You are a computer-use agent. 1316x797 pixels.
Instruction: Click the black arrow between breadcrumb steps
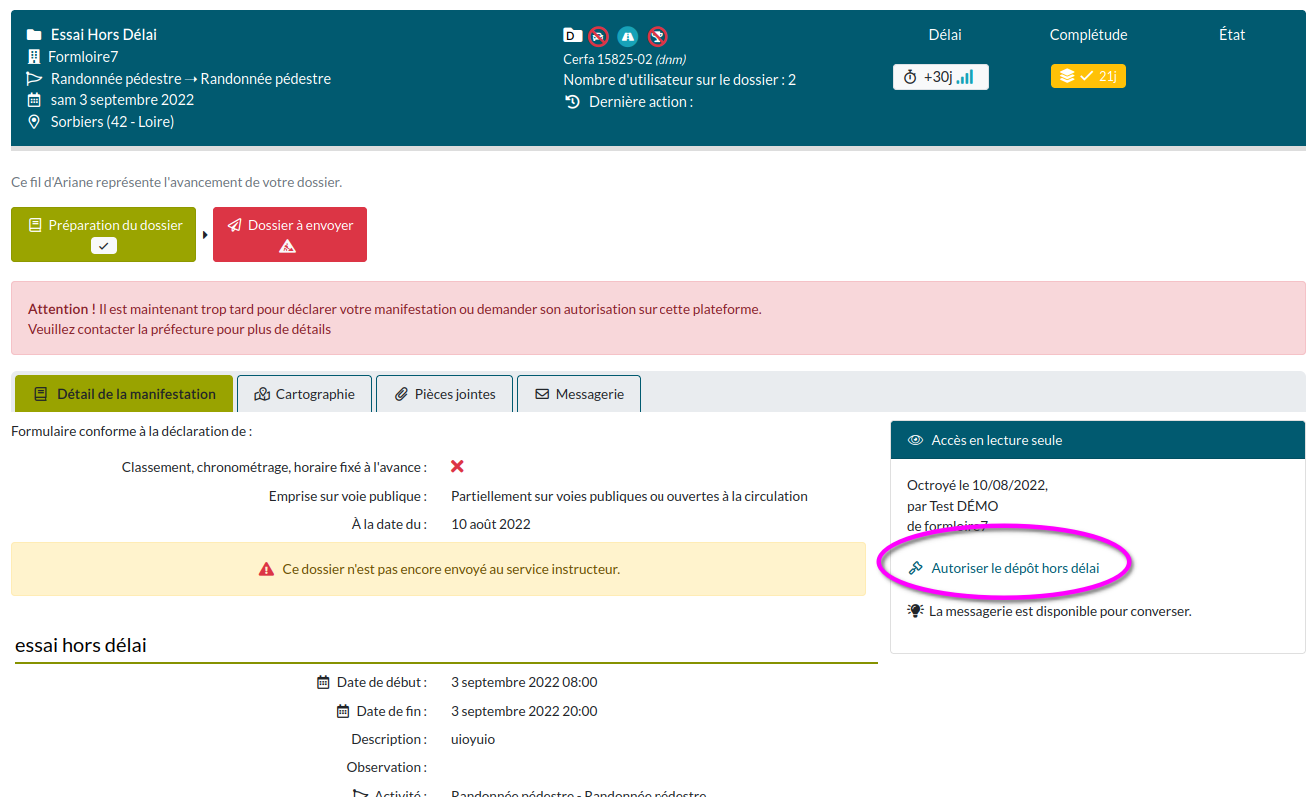click(205, 235)
